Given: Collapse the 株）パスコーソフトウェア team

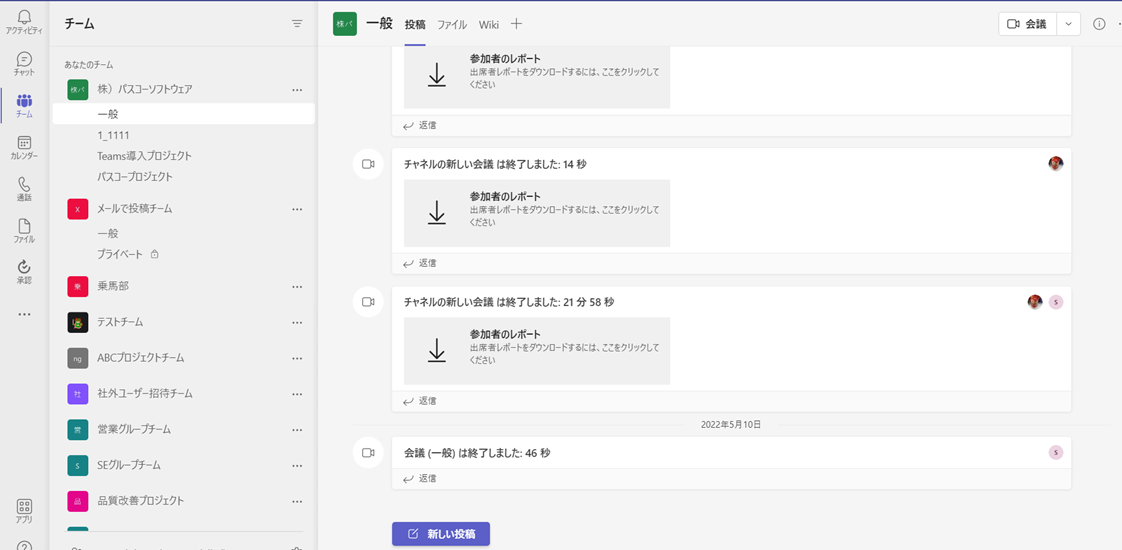Looking at the screenshot, I should pos(145,89).
